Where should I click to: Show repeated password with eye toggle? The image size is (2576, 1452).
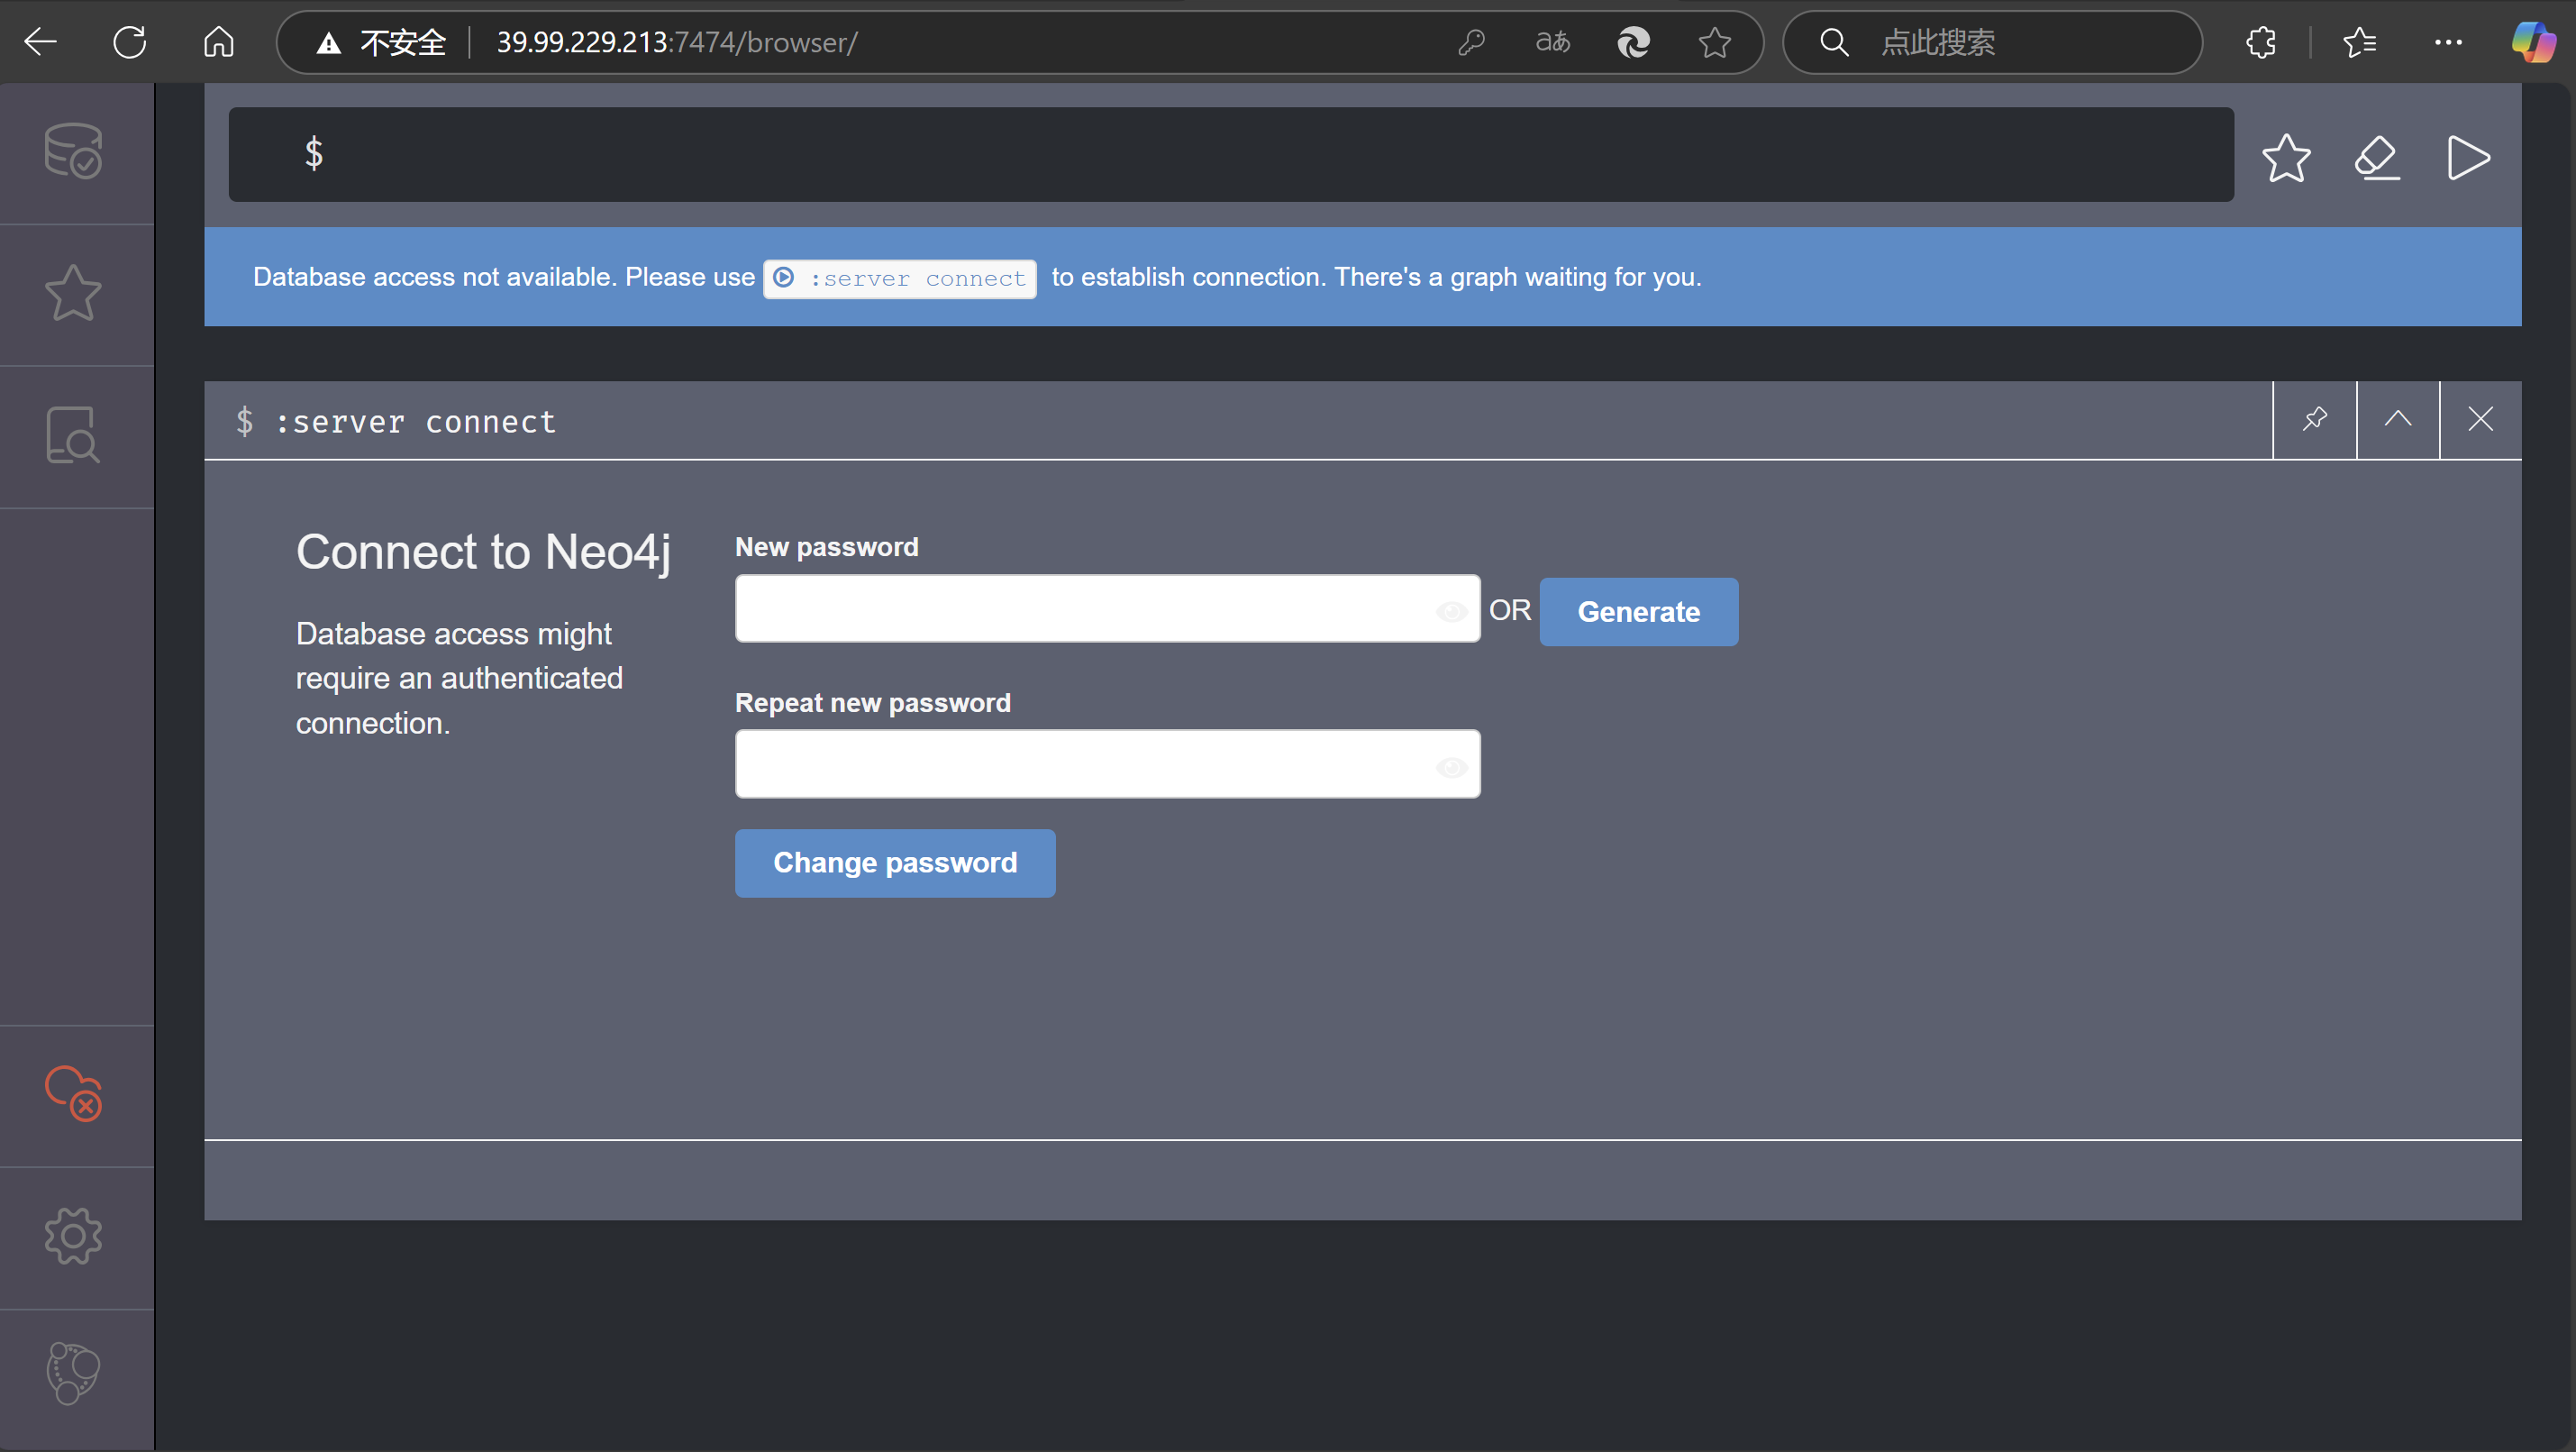click(x=1451, y=767)
